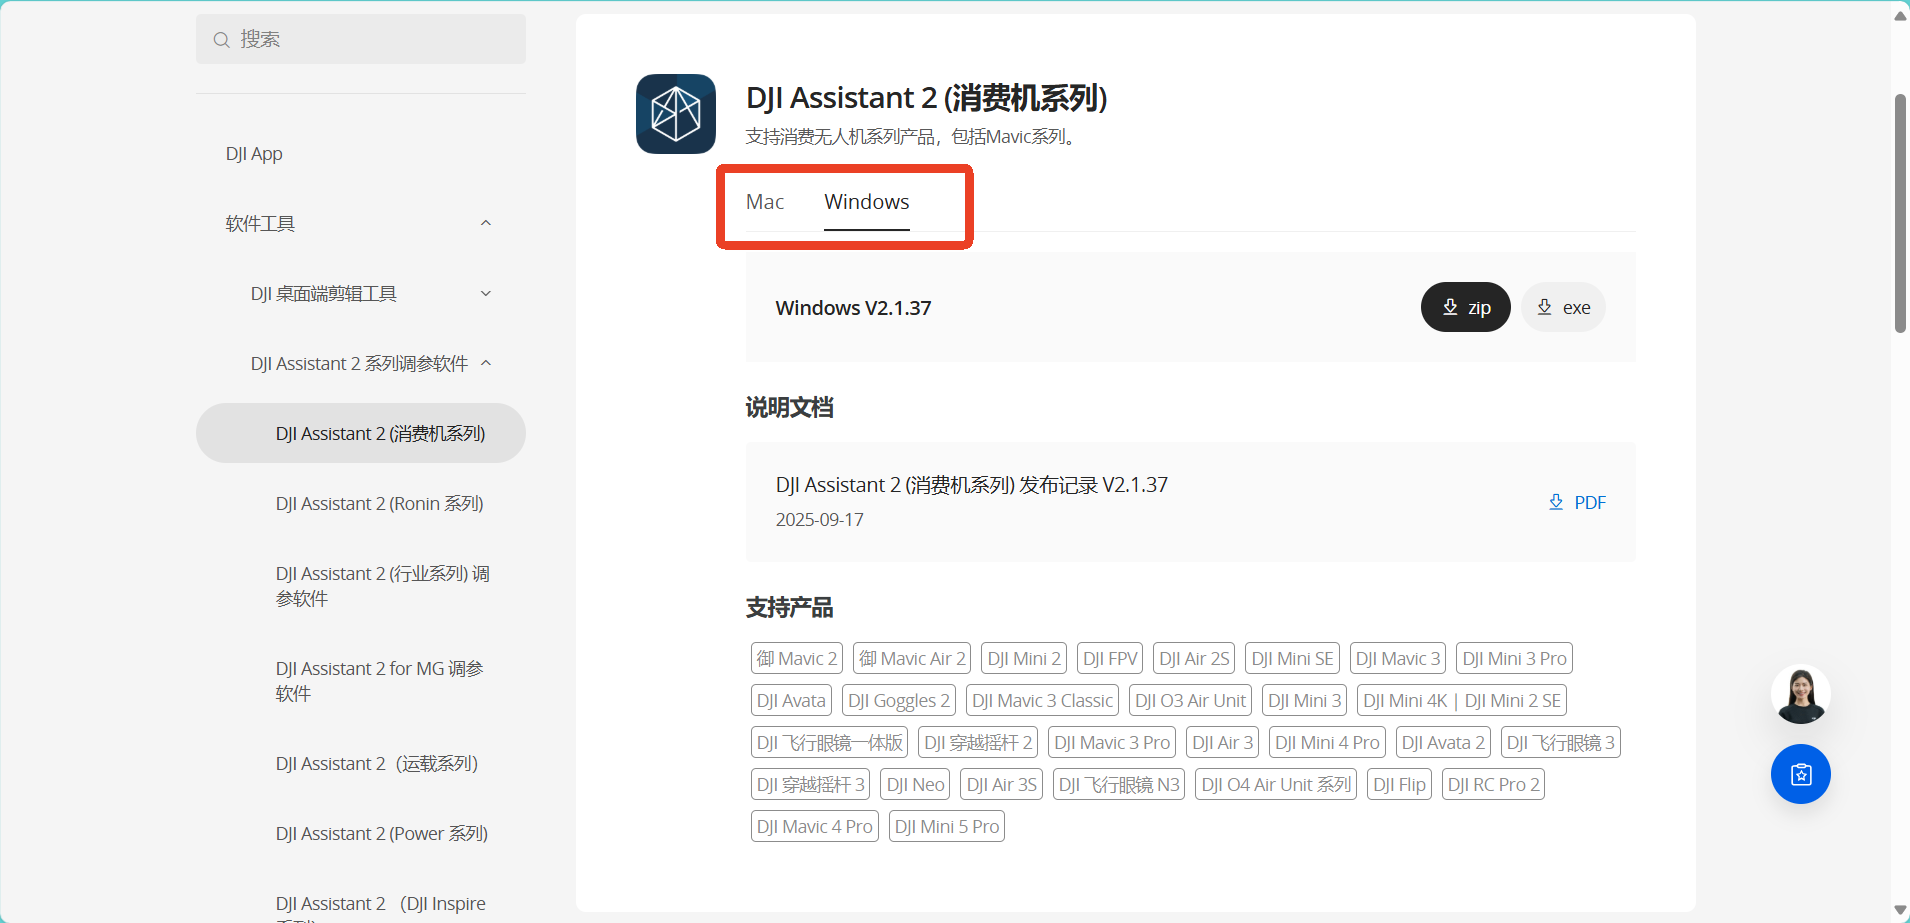Select DJI Assistant 2 (Power 系列)

[381, 834]
